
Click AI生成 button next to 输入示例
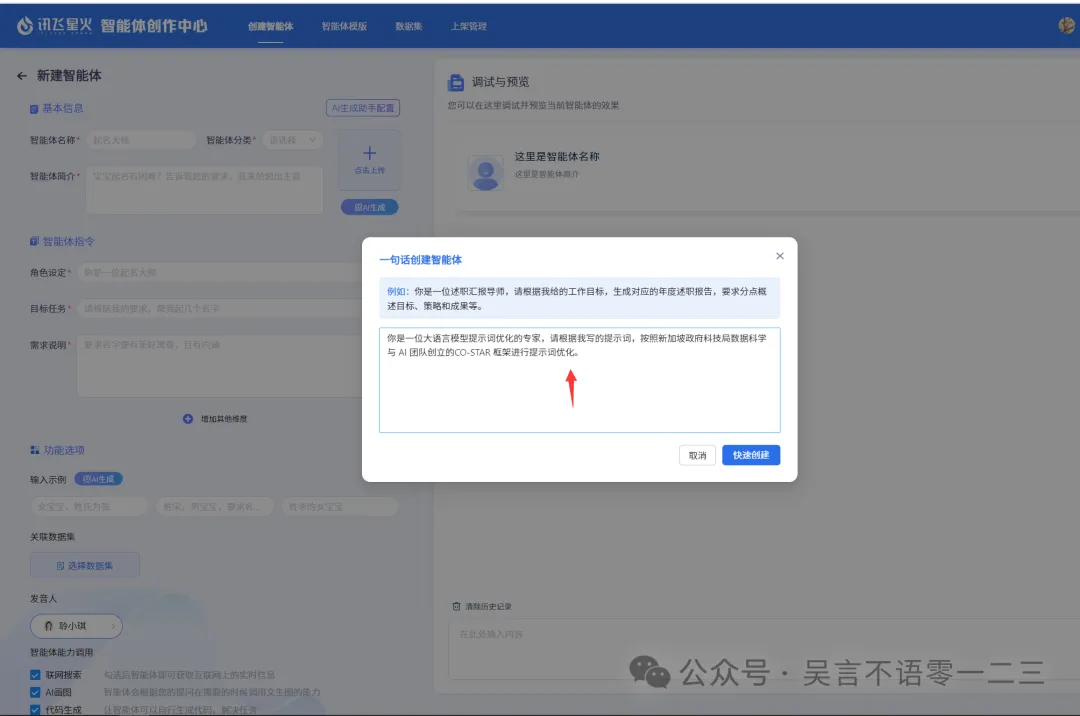point(98,479)
